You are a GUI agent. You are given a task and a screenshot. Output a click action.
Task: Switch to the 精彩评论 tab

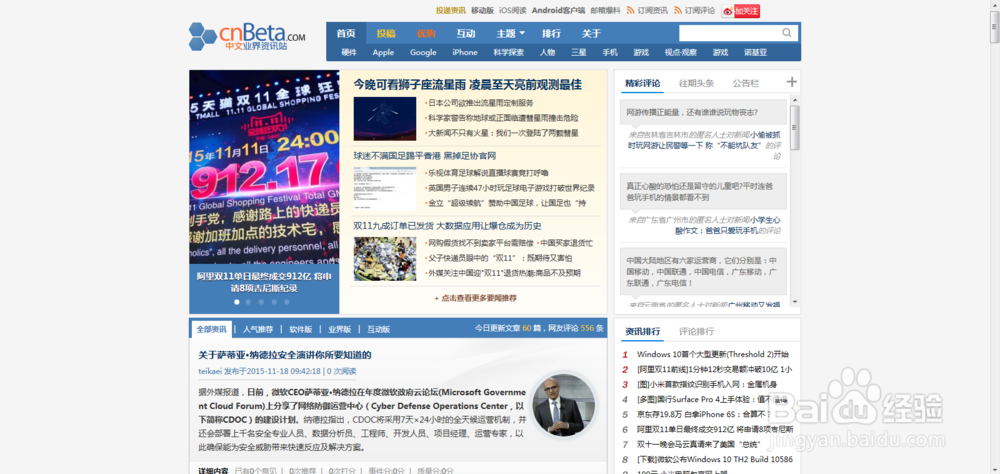pyautogui.click(x=642, y=83)
